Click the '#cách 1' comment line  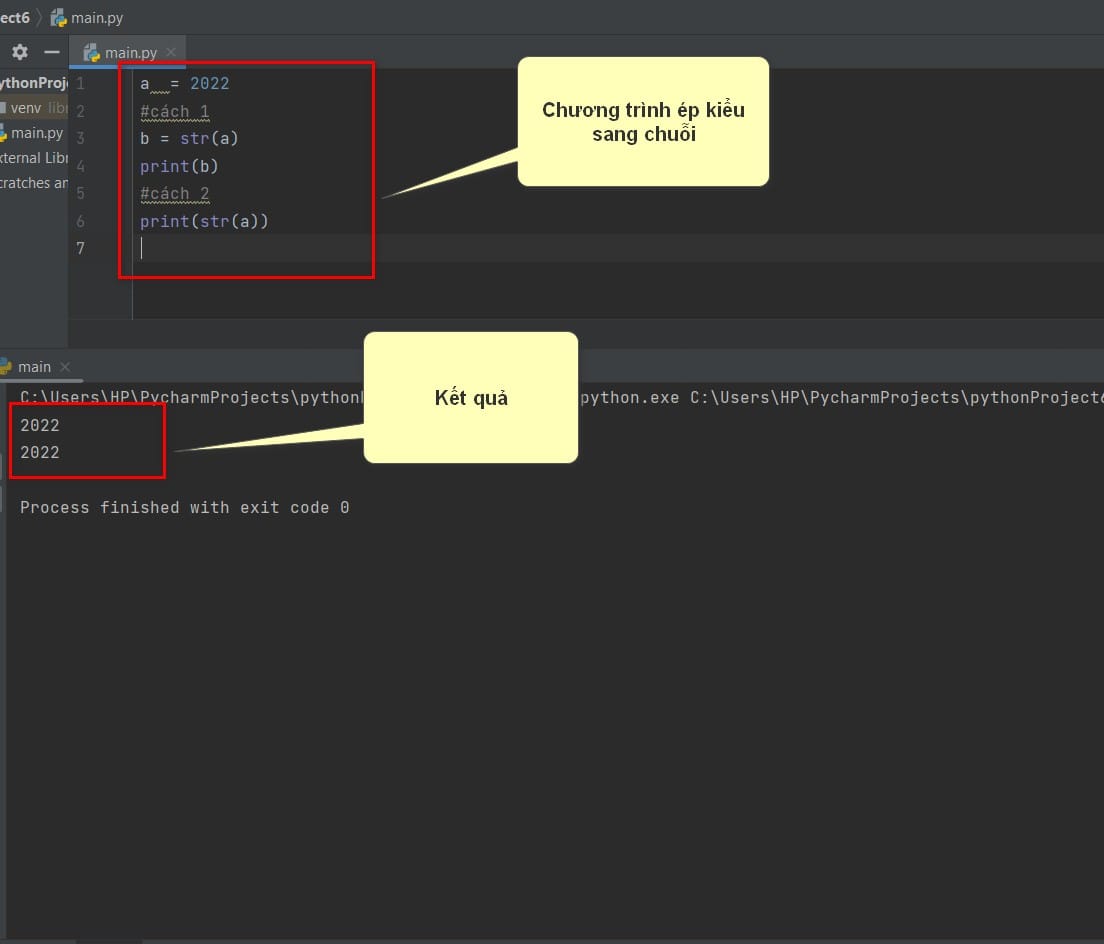175,111
